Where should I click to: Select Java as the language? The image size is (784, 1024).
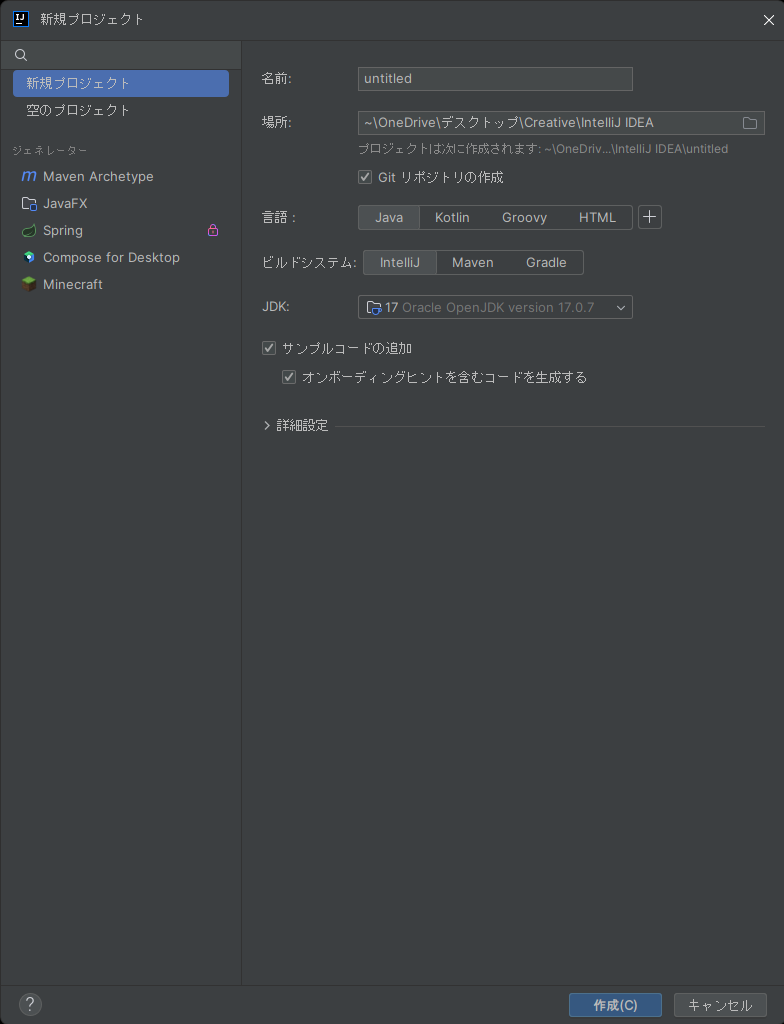[x=389, y=217]
